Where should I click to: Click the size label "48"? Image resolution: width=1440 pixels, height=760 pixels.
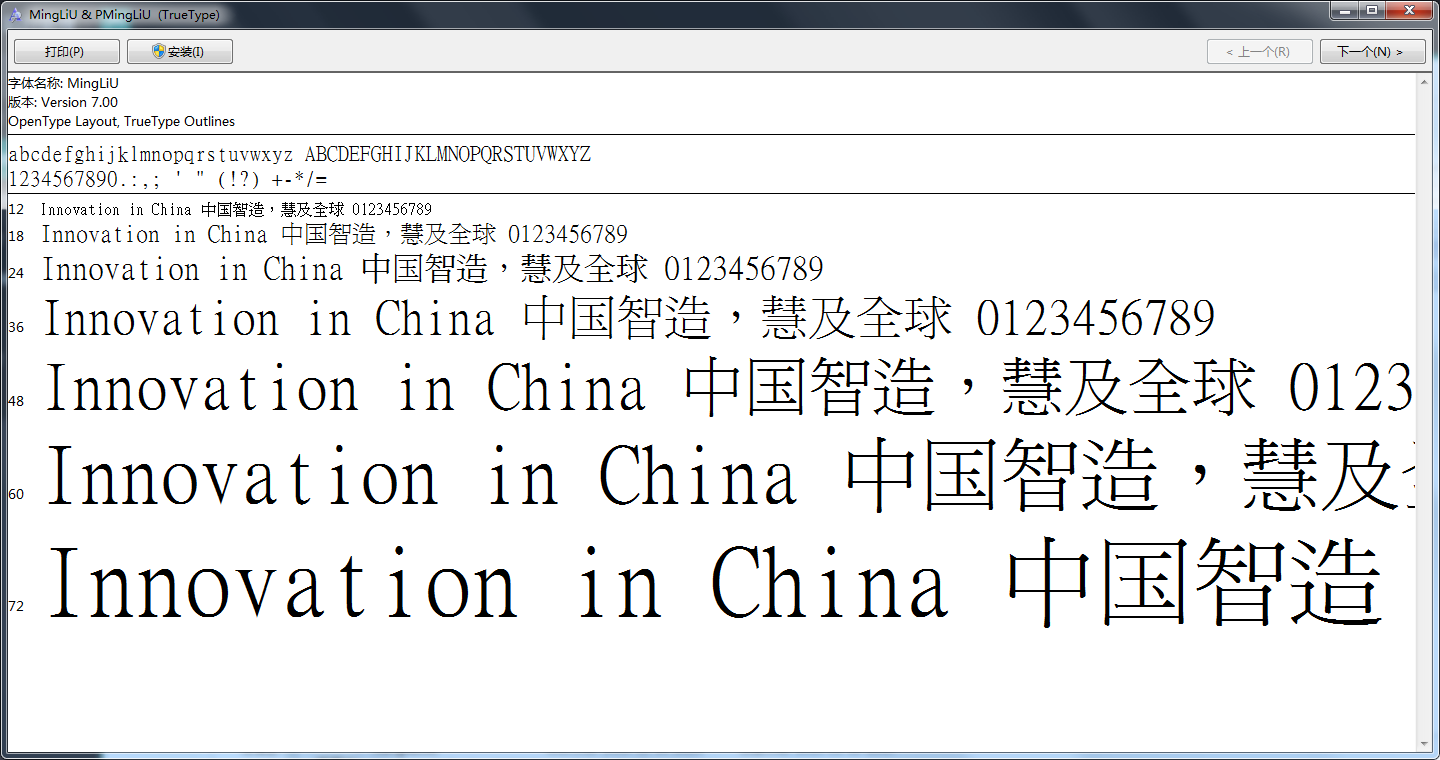tap(16, 401)
